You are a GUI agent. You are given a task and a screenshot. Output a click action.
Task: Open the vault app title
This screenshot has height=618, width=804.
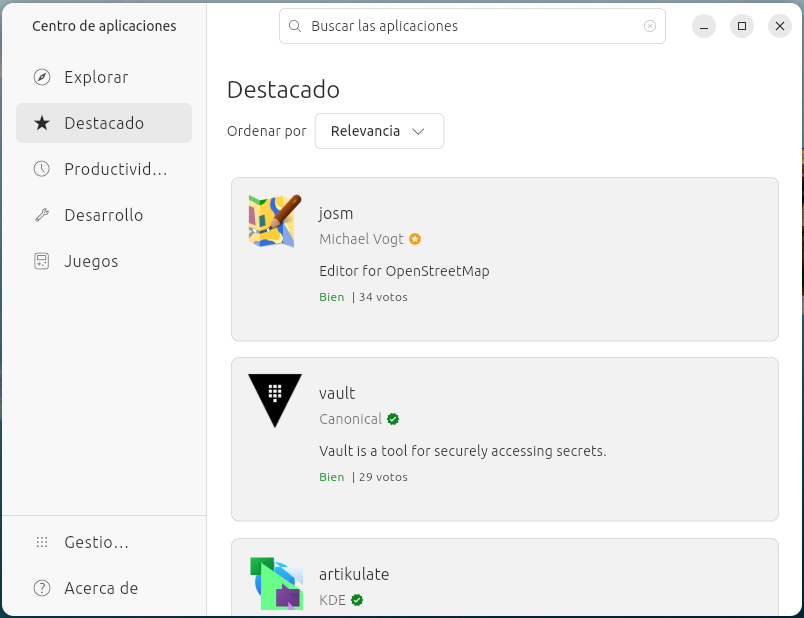click(337, 393)
